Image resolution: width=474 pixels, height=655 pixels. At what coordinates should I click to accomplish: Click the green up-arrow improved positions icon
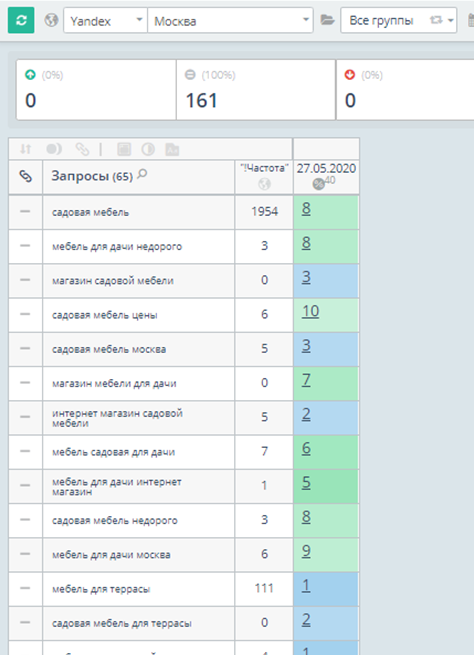30,75
